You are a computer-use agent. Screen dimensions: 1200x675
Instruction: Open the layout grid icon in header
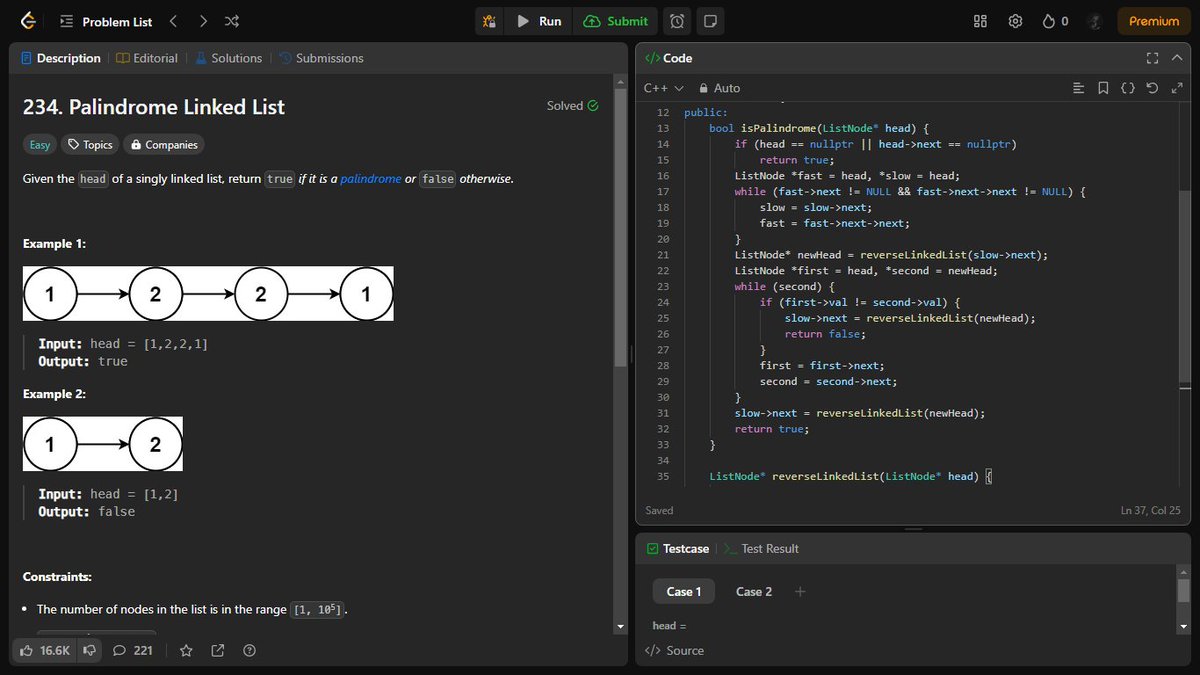(x=980, y=21)
